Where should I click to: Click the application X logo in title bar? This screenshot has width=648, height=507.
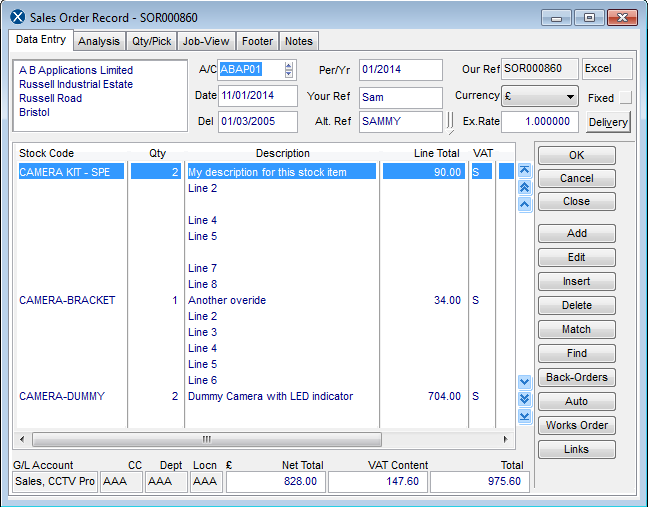pyautogui.click(x=18, y=17)
